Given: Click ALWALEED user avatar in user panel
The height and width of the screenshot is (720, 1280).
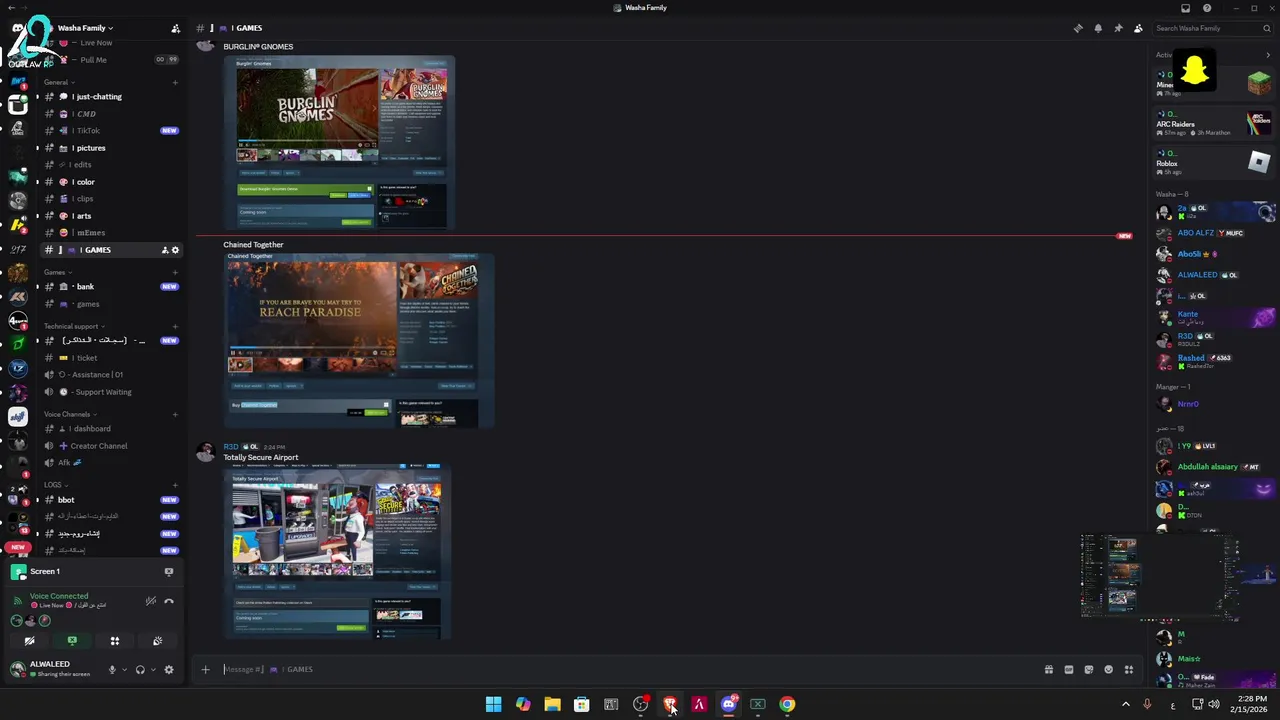Looking at the screenshot, I should (x=18, y=669).
